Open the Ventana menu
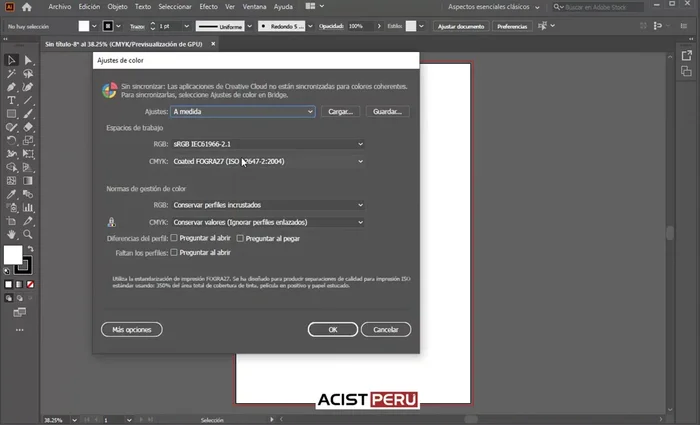The image size is (700, 425). click(x=254, y=7)
